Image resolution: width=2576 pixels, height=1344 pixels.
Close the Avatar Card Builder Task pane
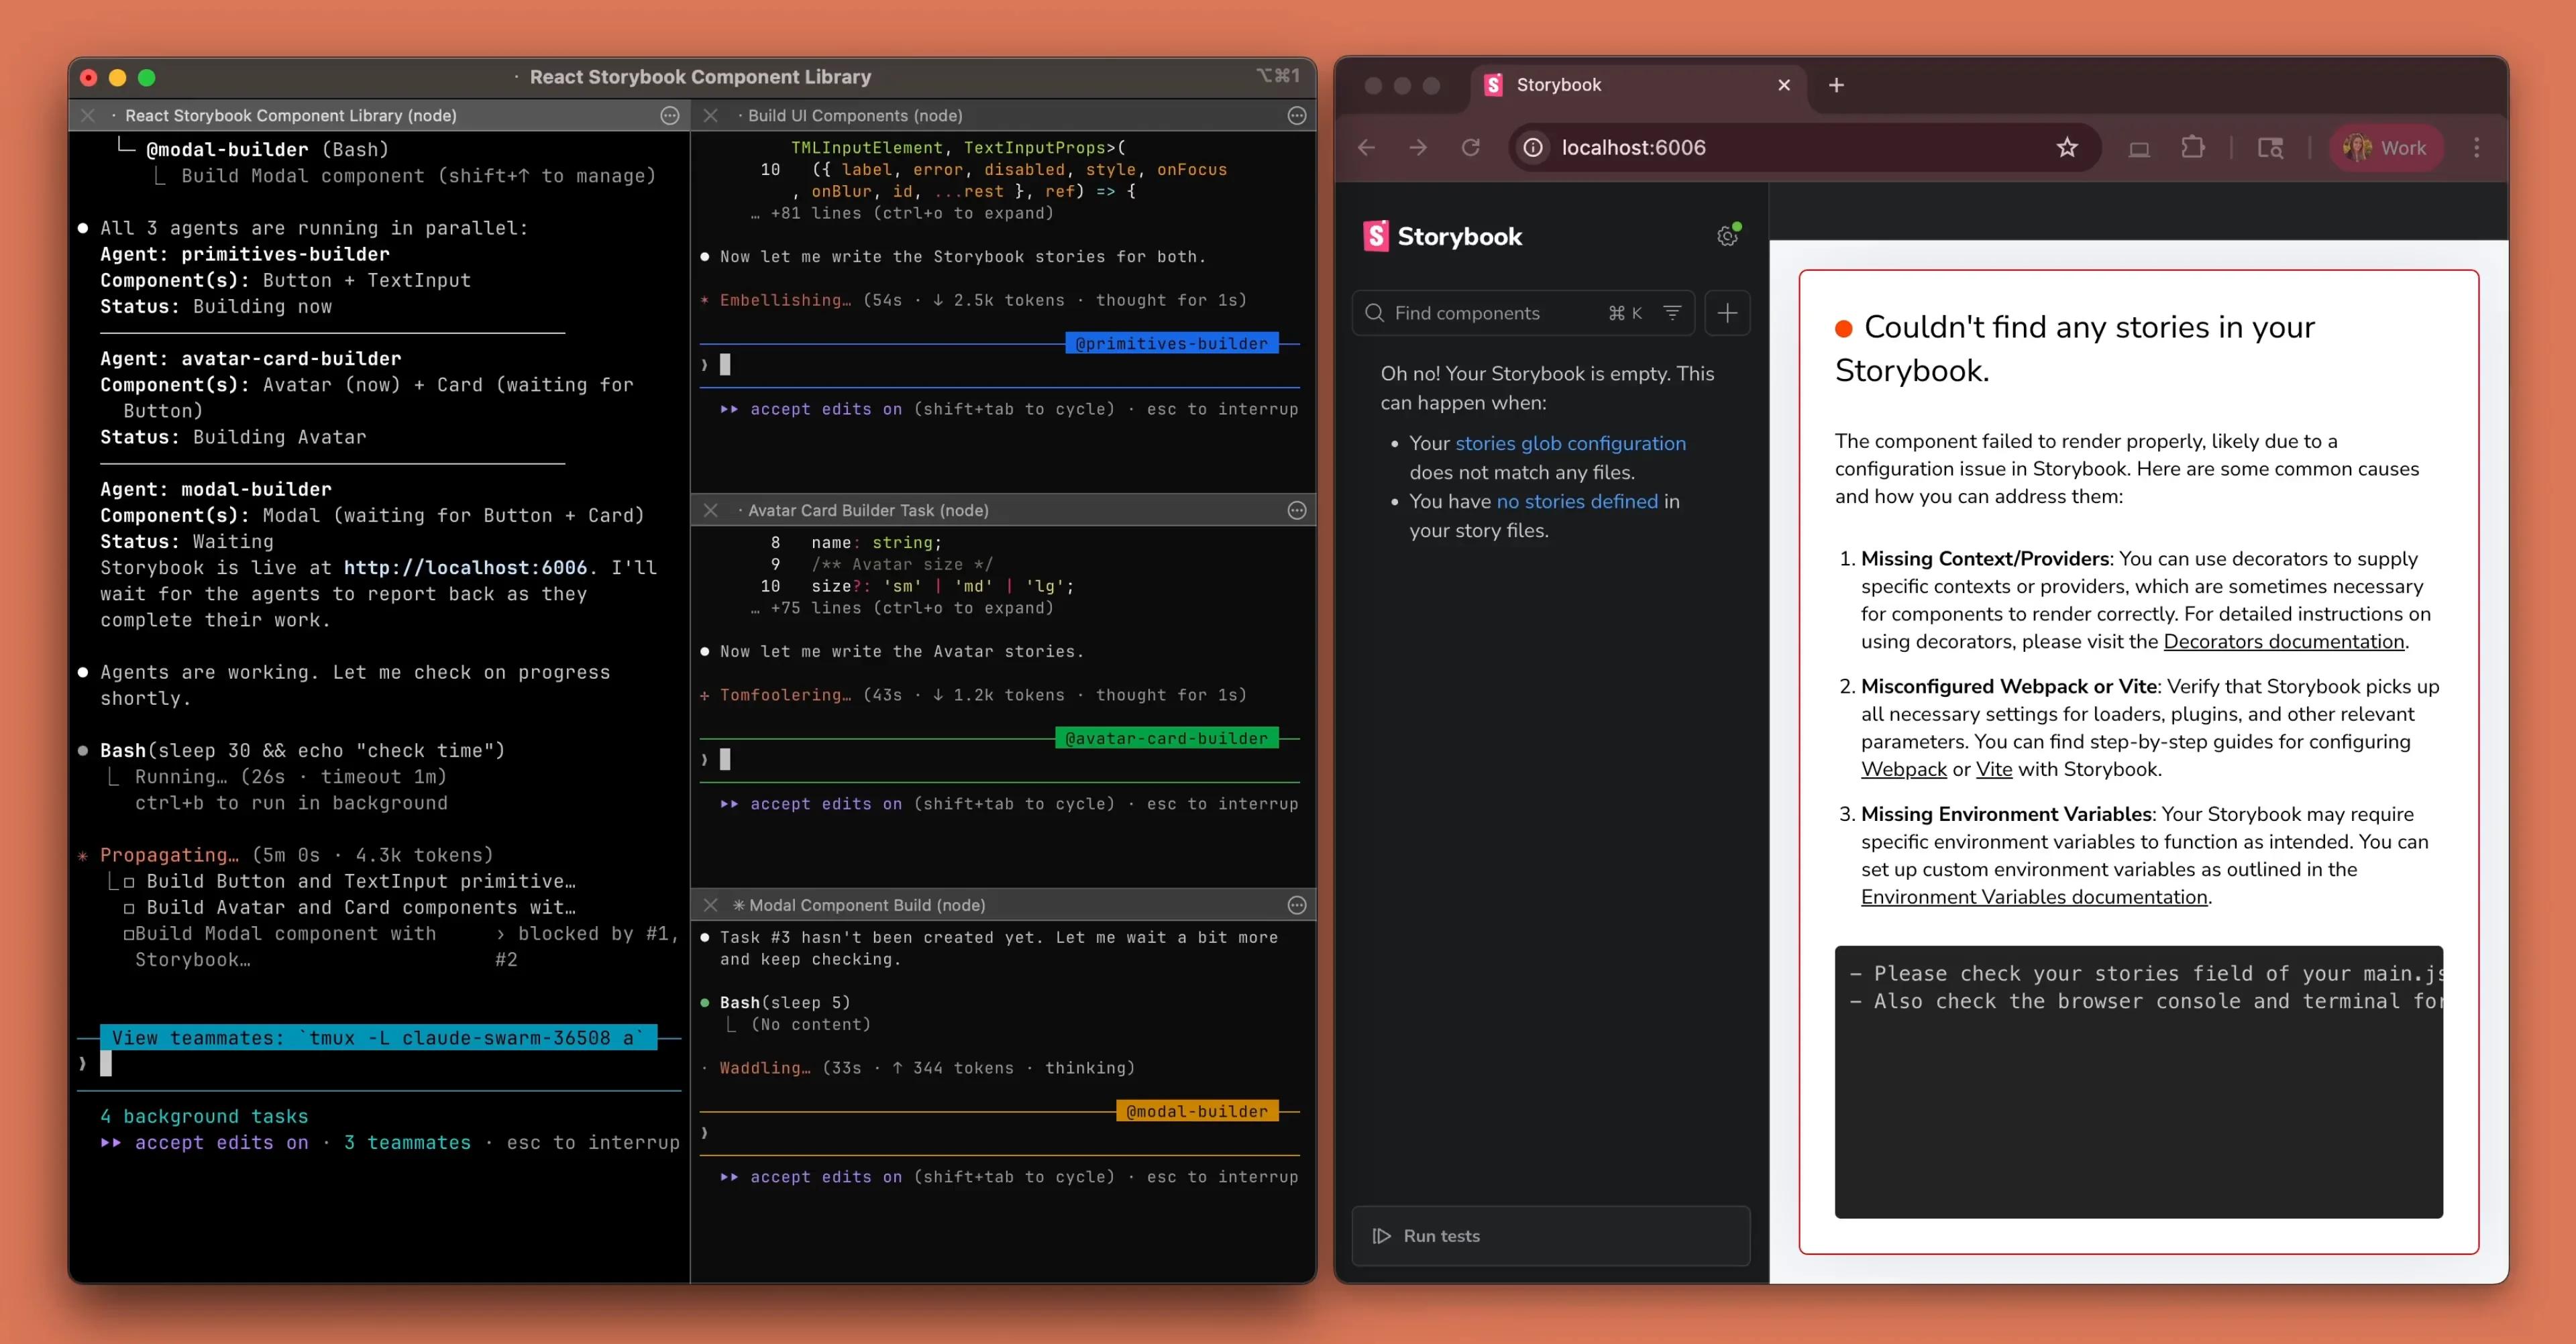710,510
